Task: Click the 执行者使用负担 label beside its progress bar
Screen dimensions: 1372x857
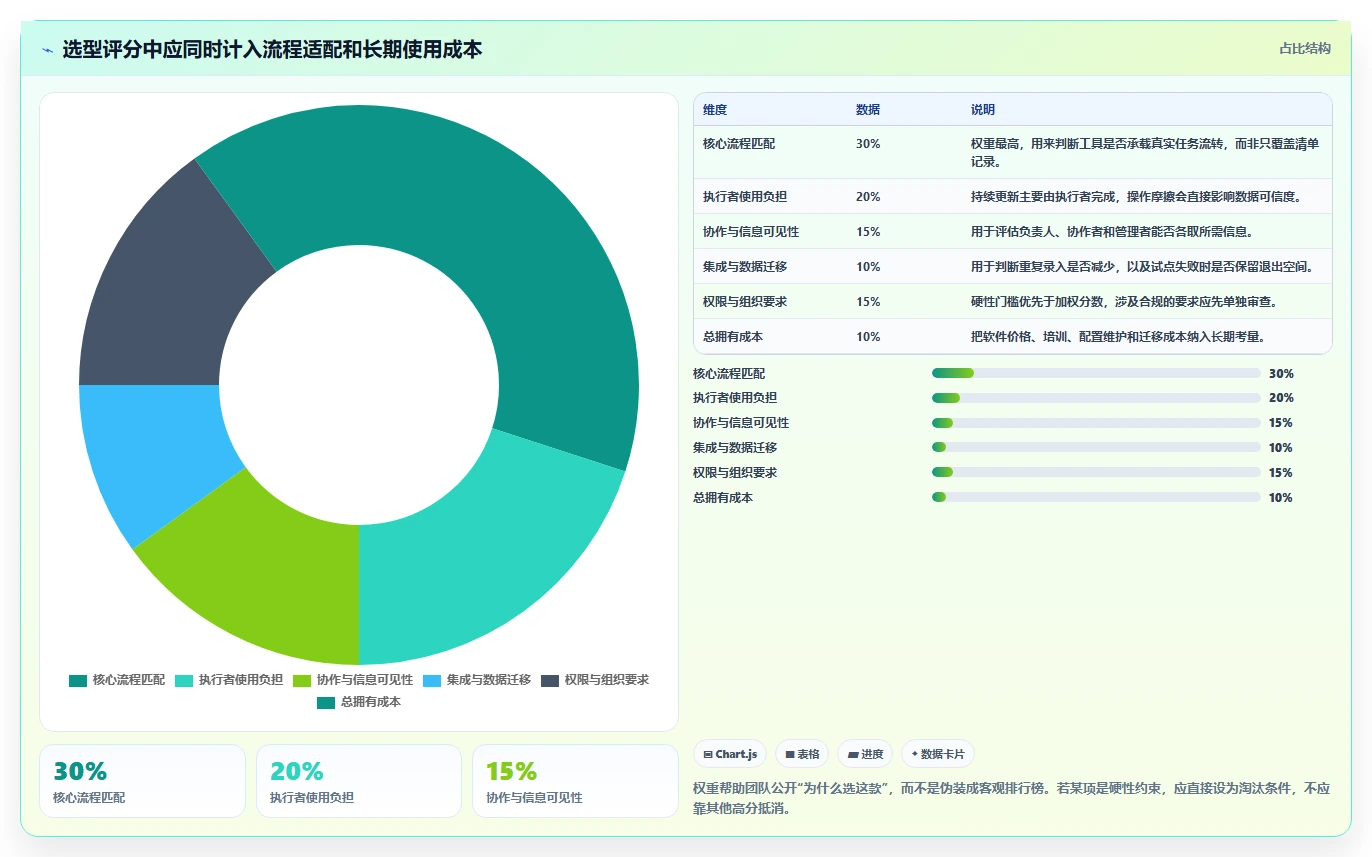Action: 735,398
